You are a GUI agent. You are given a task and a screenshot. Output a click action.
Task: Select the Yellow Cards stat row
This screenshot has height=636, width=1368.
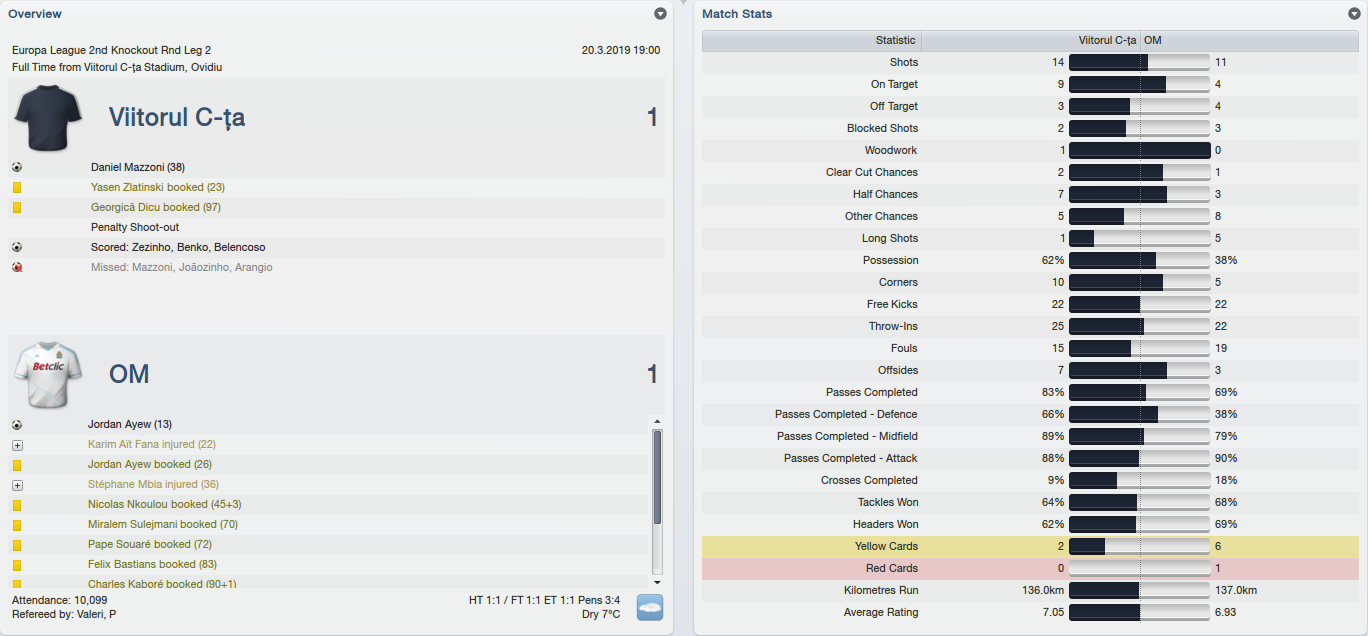1030,546
